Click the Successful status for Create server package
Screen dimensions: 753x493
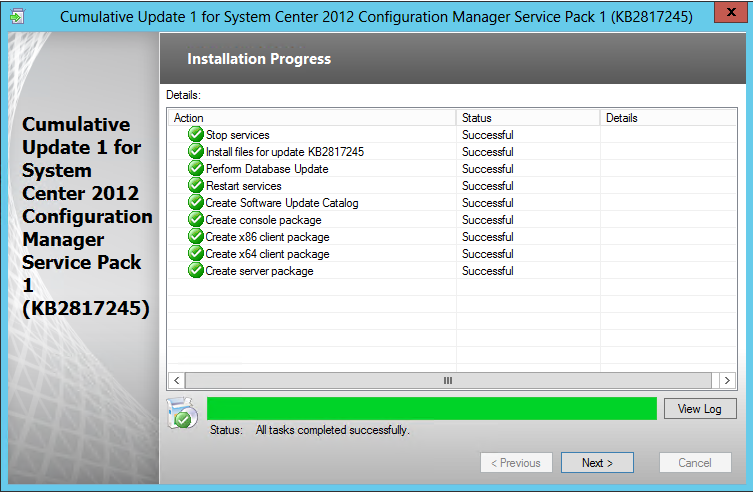(487, 271)
